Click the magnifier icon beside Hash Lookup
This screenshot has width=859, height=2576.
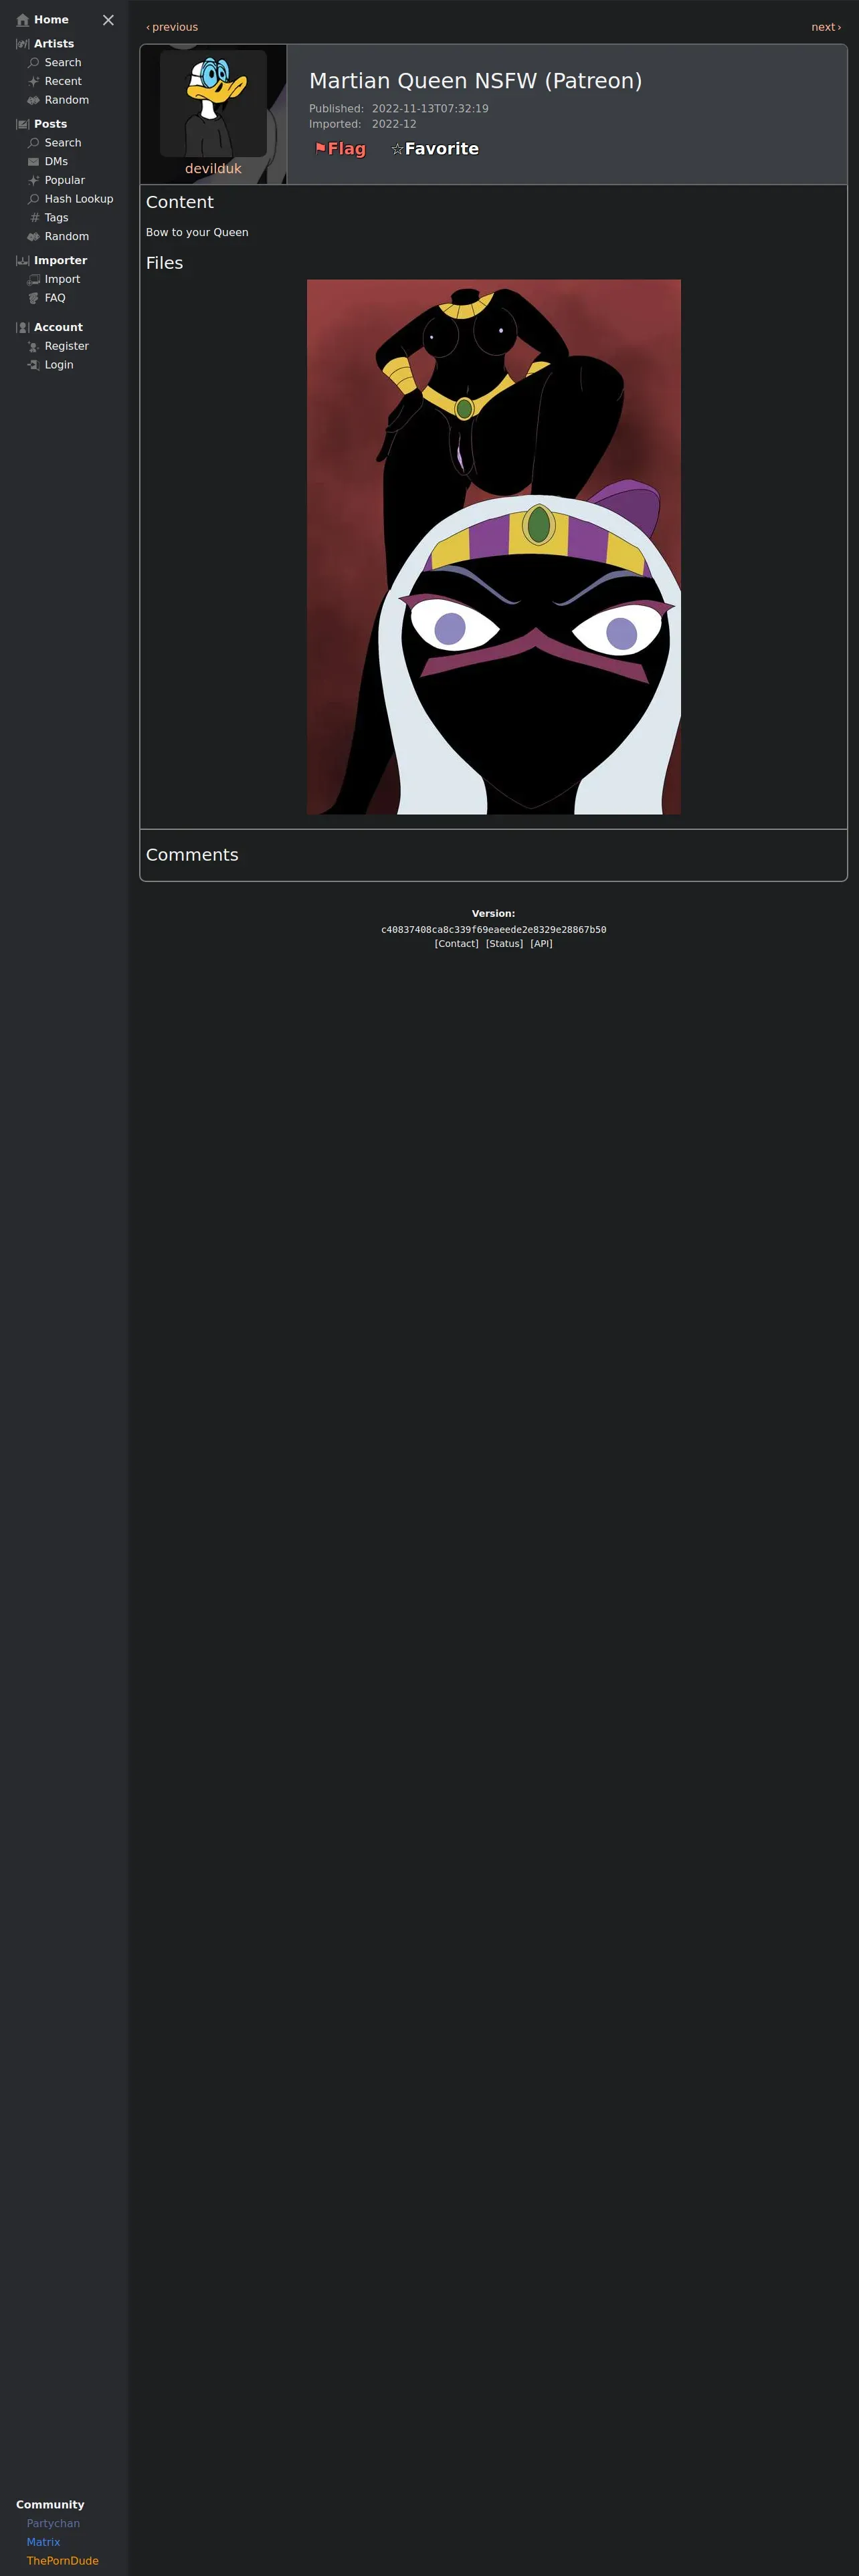click(34, 199)
